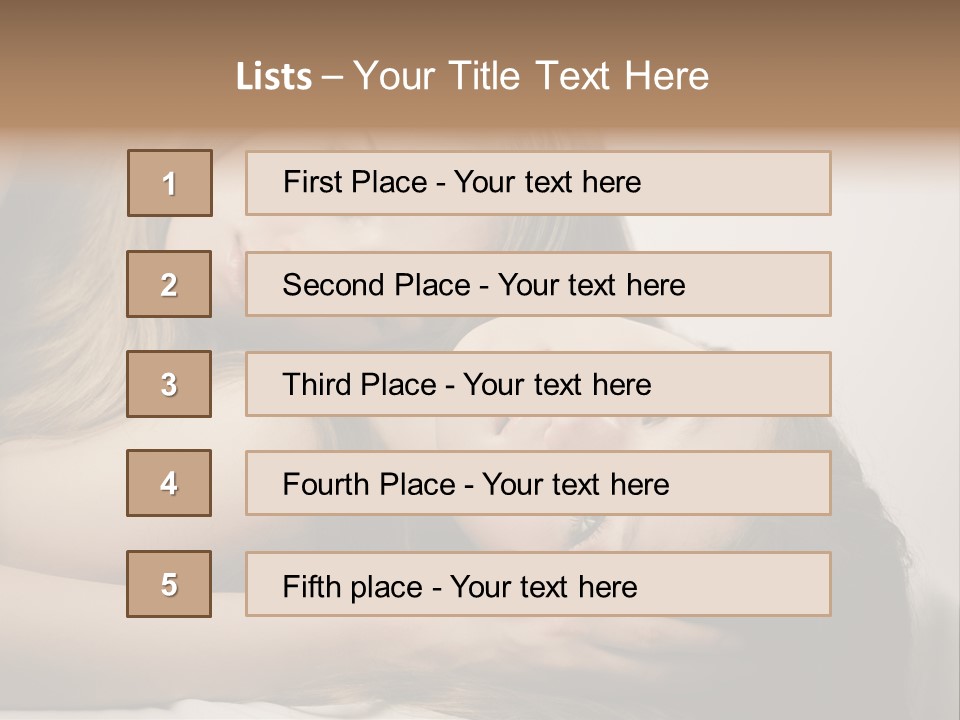The width and height of the screenshot is (960, 720).
Task: Click the words 'Third Place' label
Action: coord(359,385)
